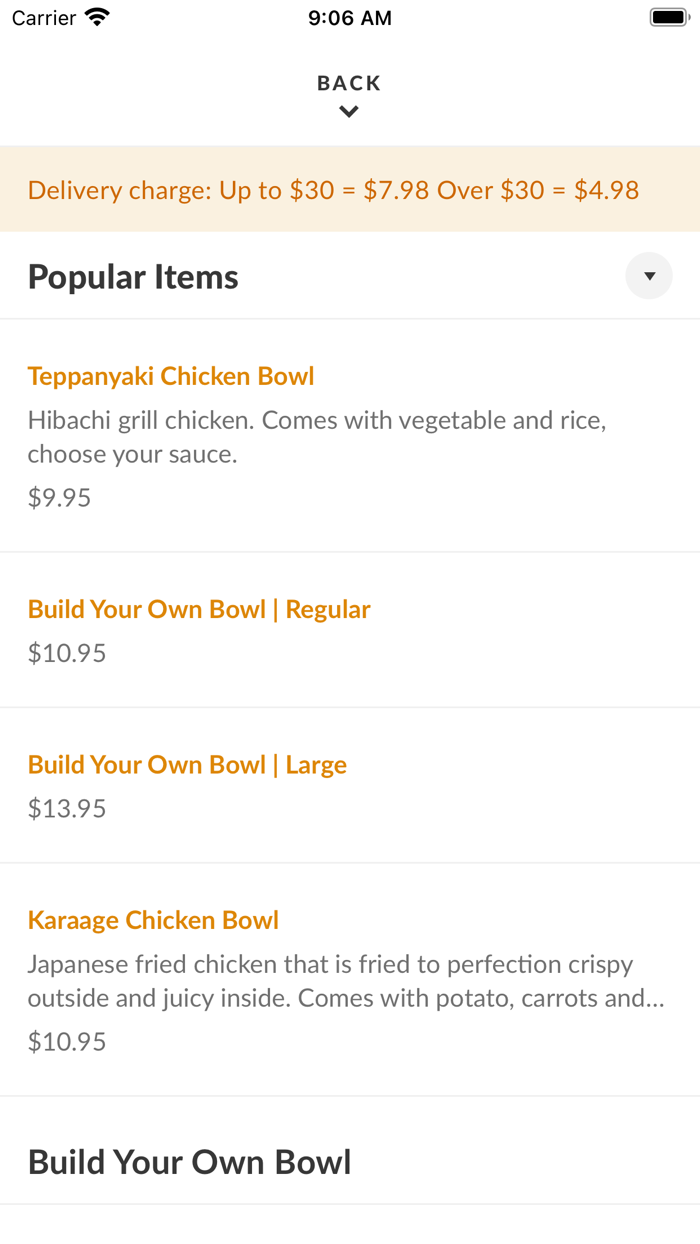Collapse the Popular Items section arrow
Image resolution: width=700 pixels, height=1244 pixels.
[x=649, y=276]
